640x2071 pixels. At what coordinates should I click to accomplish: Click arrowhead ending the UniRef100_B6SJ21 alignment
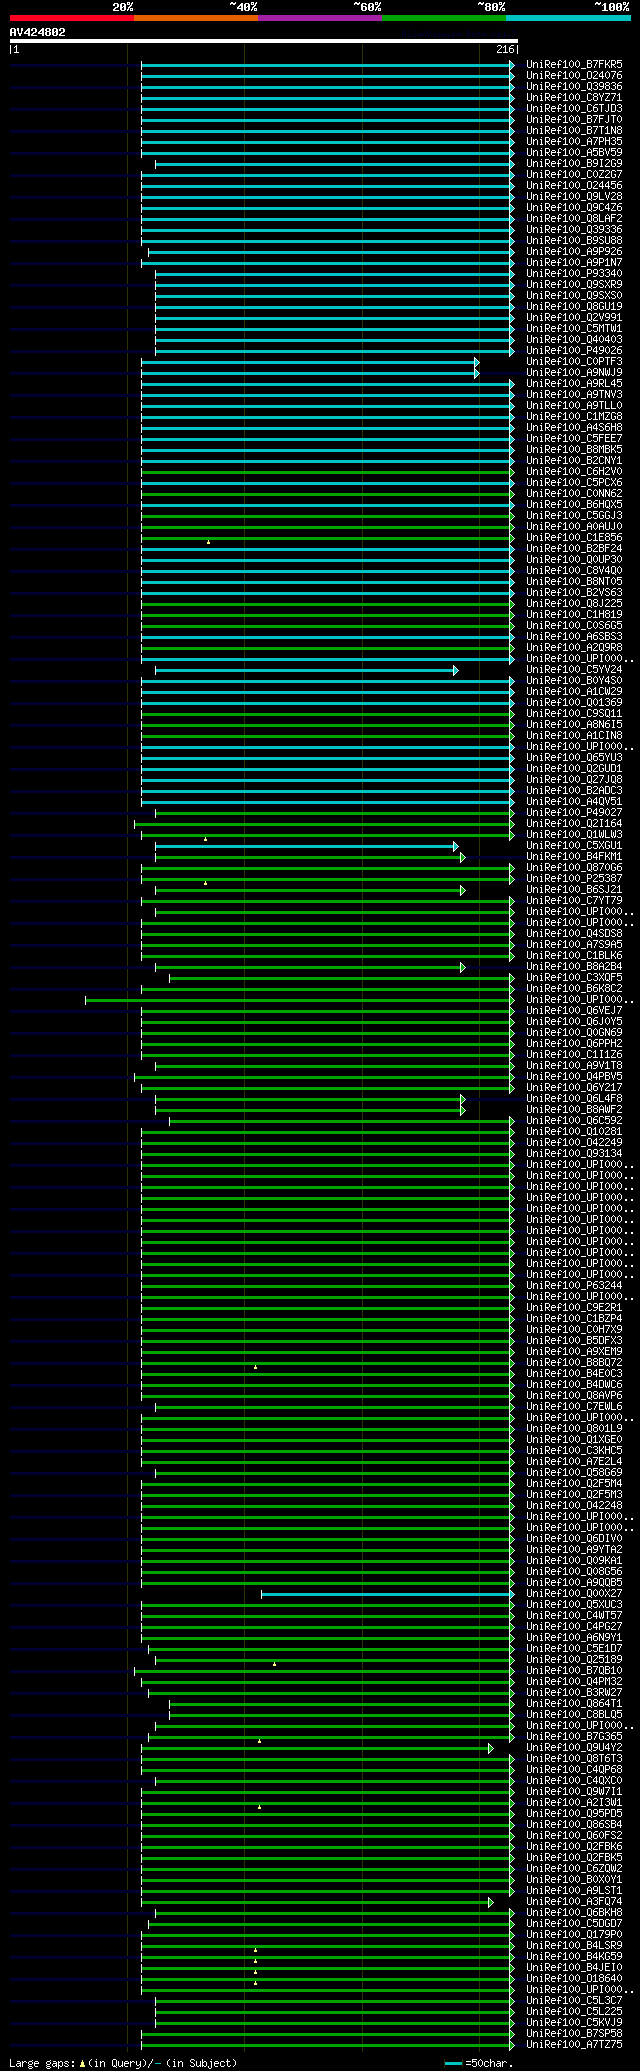tap(462, 890)
